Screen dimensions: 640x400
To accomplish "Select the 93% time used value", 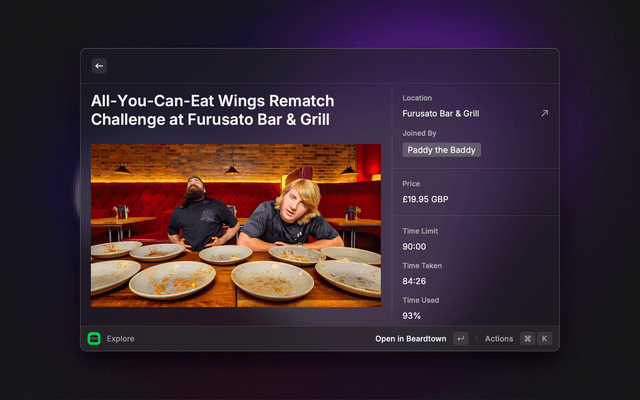I will (x=411, y=316).
